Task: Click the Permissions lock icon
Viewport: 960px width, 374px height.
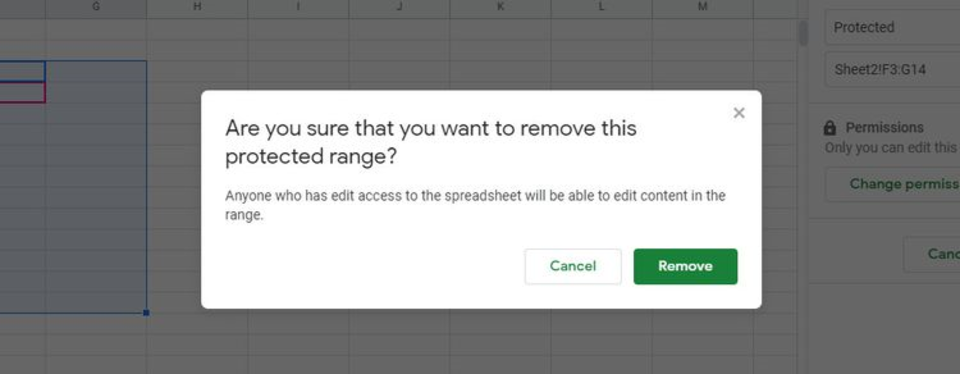Action: (x=830, y=128)
